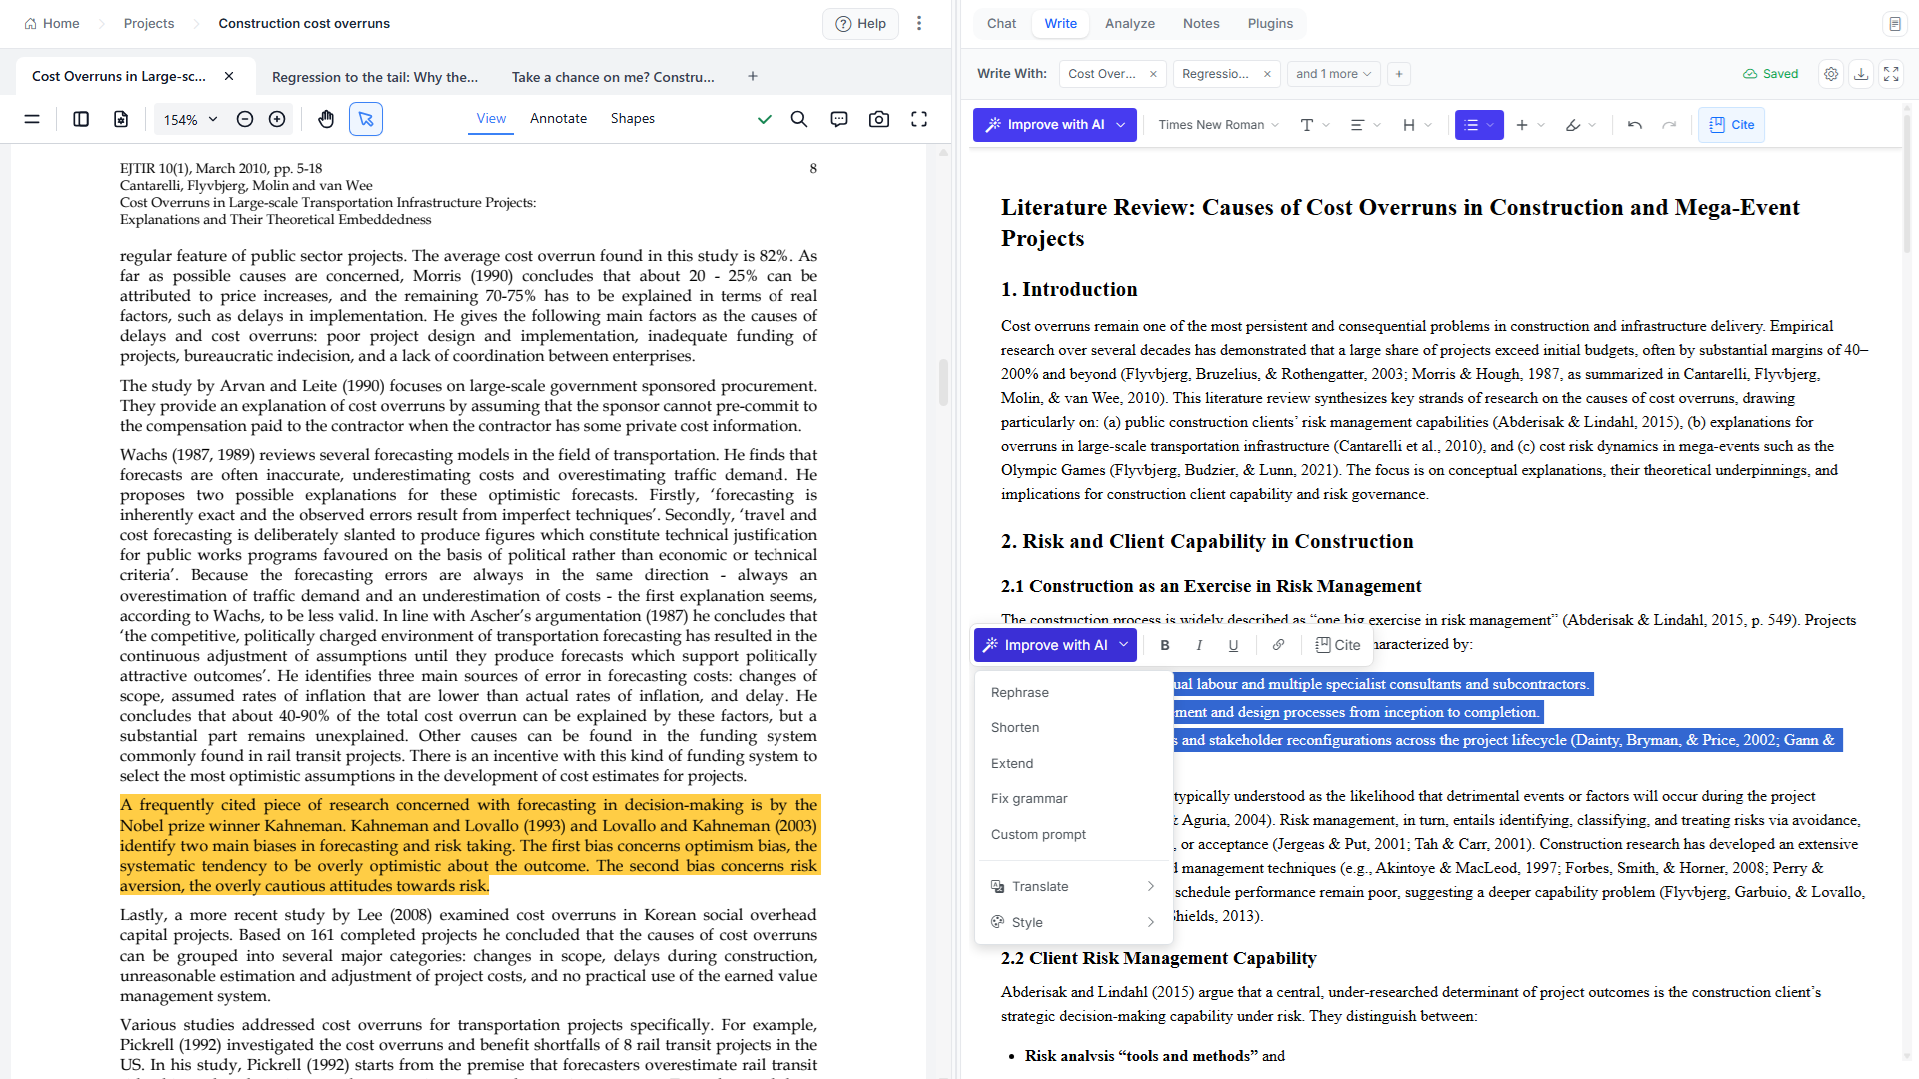
Task: Expand the heading level dropdown
Action: (1417, 125)
